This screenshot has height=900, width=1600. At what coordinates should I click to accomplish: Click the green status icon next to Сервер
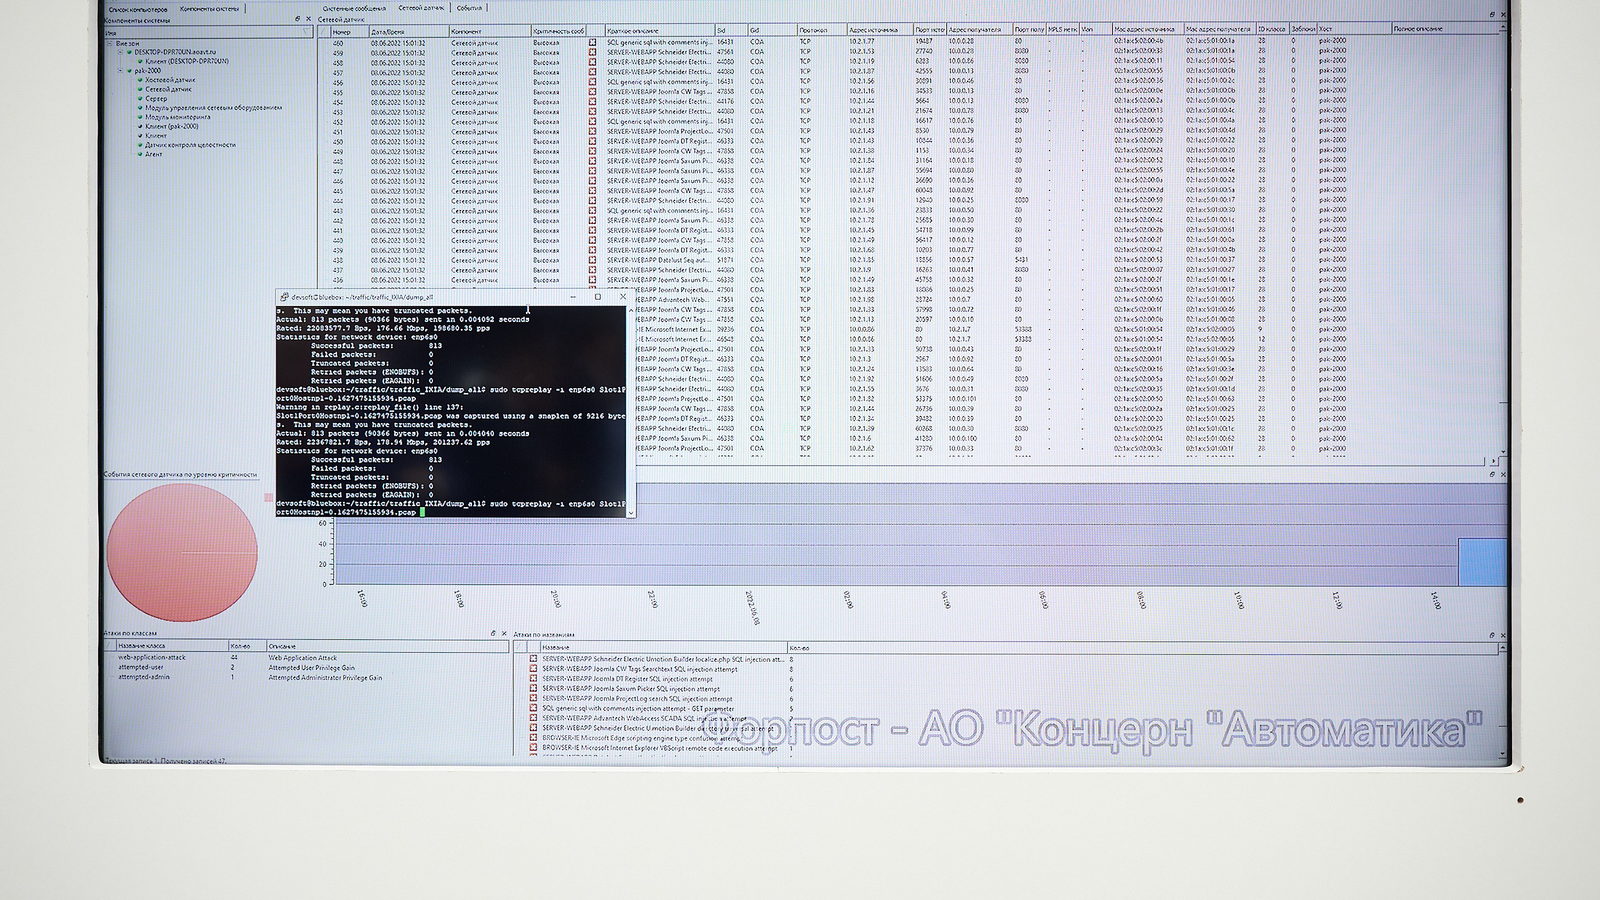click(140, 98)
